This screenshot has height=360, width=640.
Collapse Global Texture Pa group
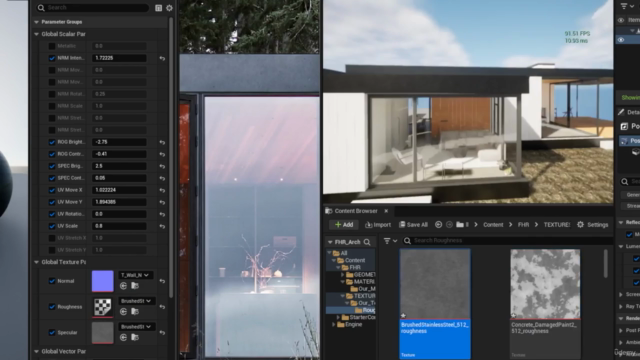click(36, 262)
